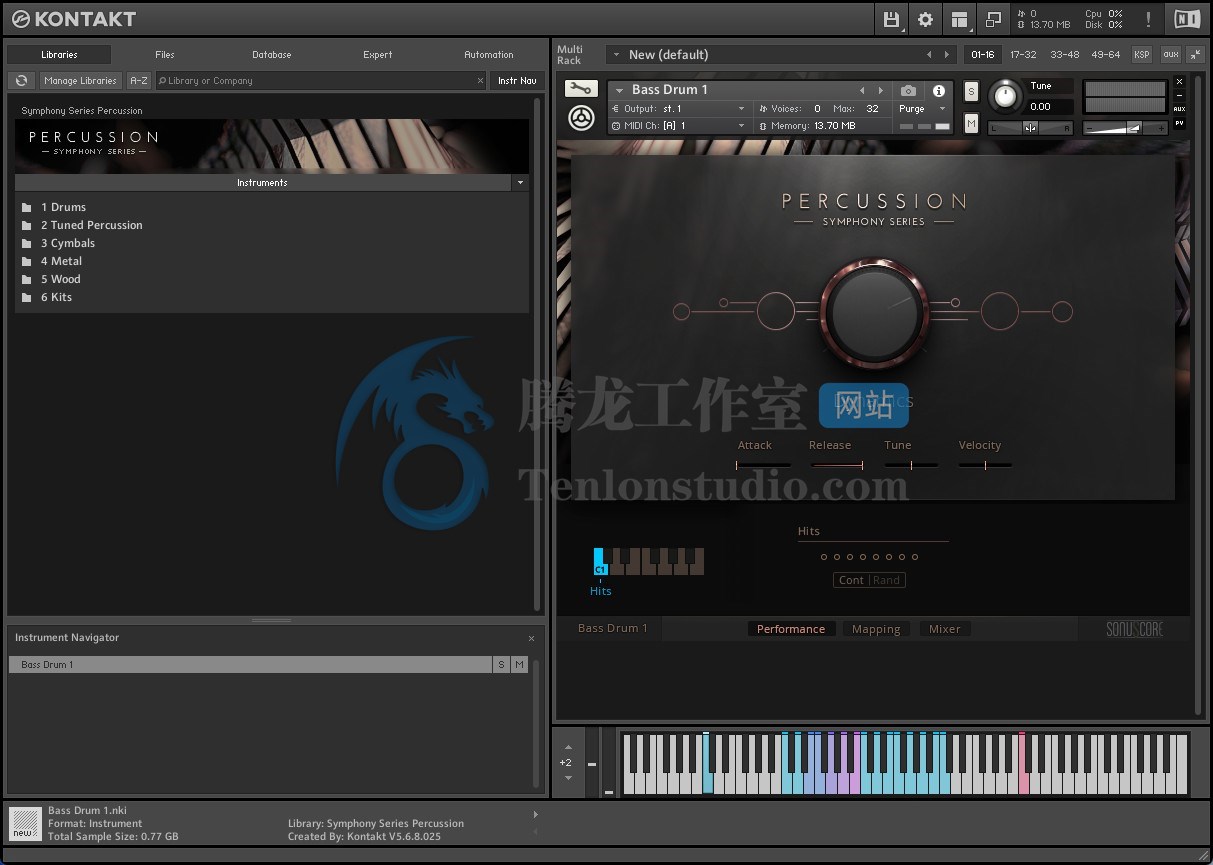Shift keyboard octave up arrow
Screen dimensions: 1213x865
click(x=568, y=747)
